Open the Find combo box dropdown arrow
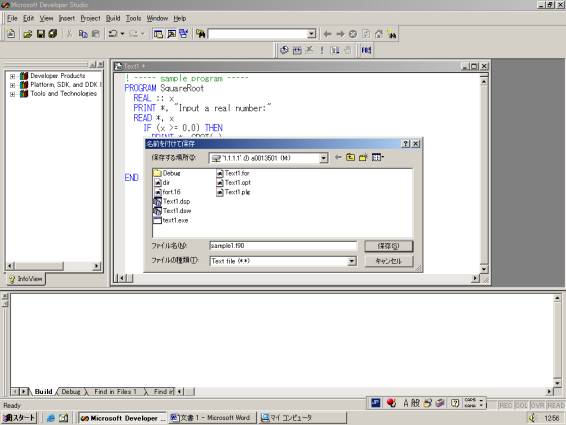This screenshot has width=566, height=425. coord(311,34)
